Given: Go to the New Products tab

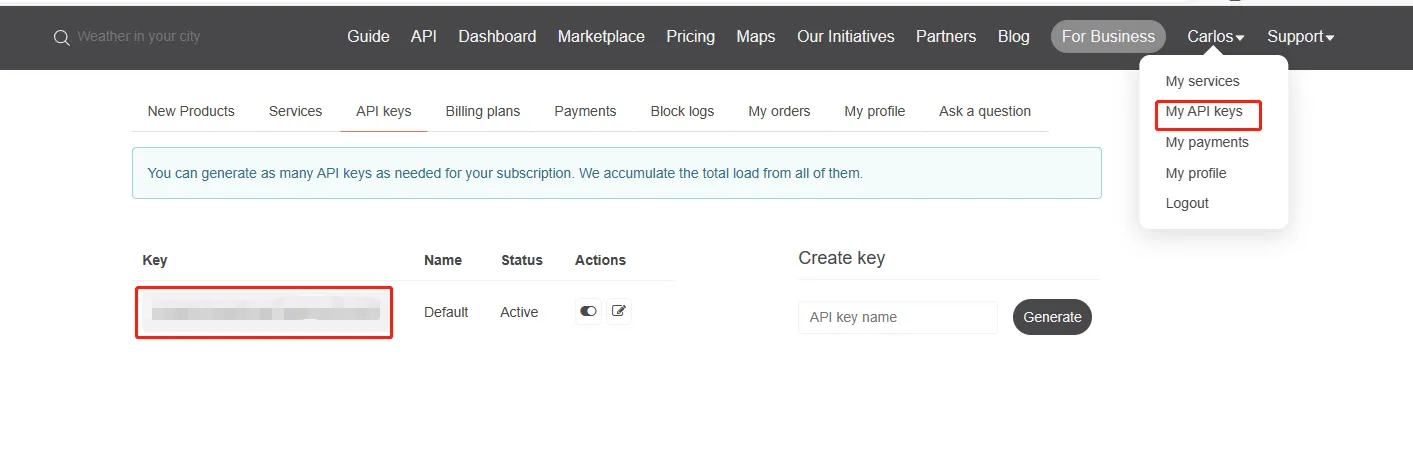Looking at the screenshot, I should tap(191, 111).
